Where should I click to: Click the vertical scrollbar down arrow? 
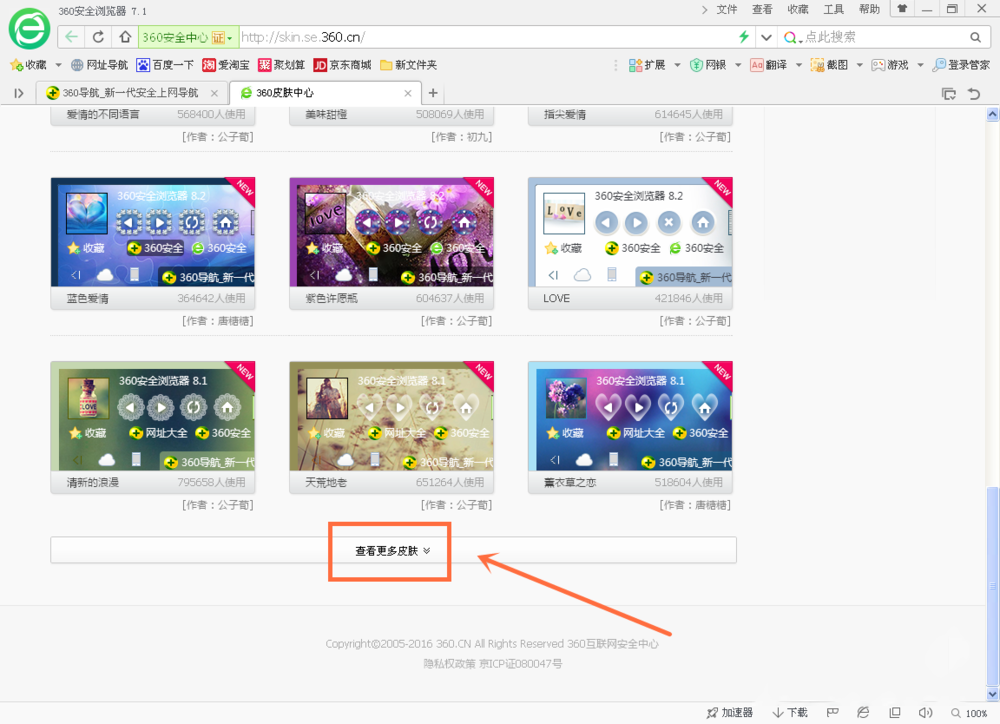pos(992,694)
